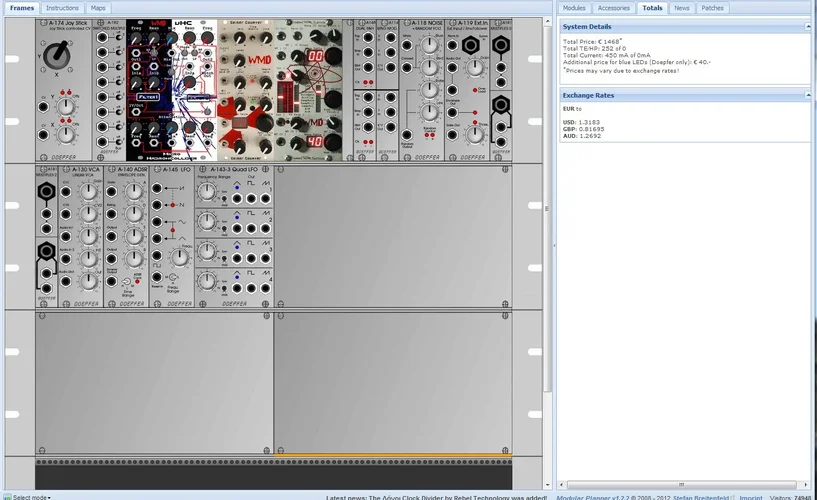
Task: Select the empty blank panel in second row
Action: click(x=393, y=236)
